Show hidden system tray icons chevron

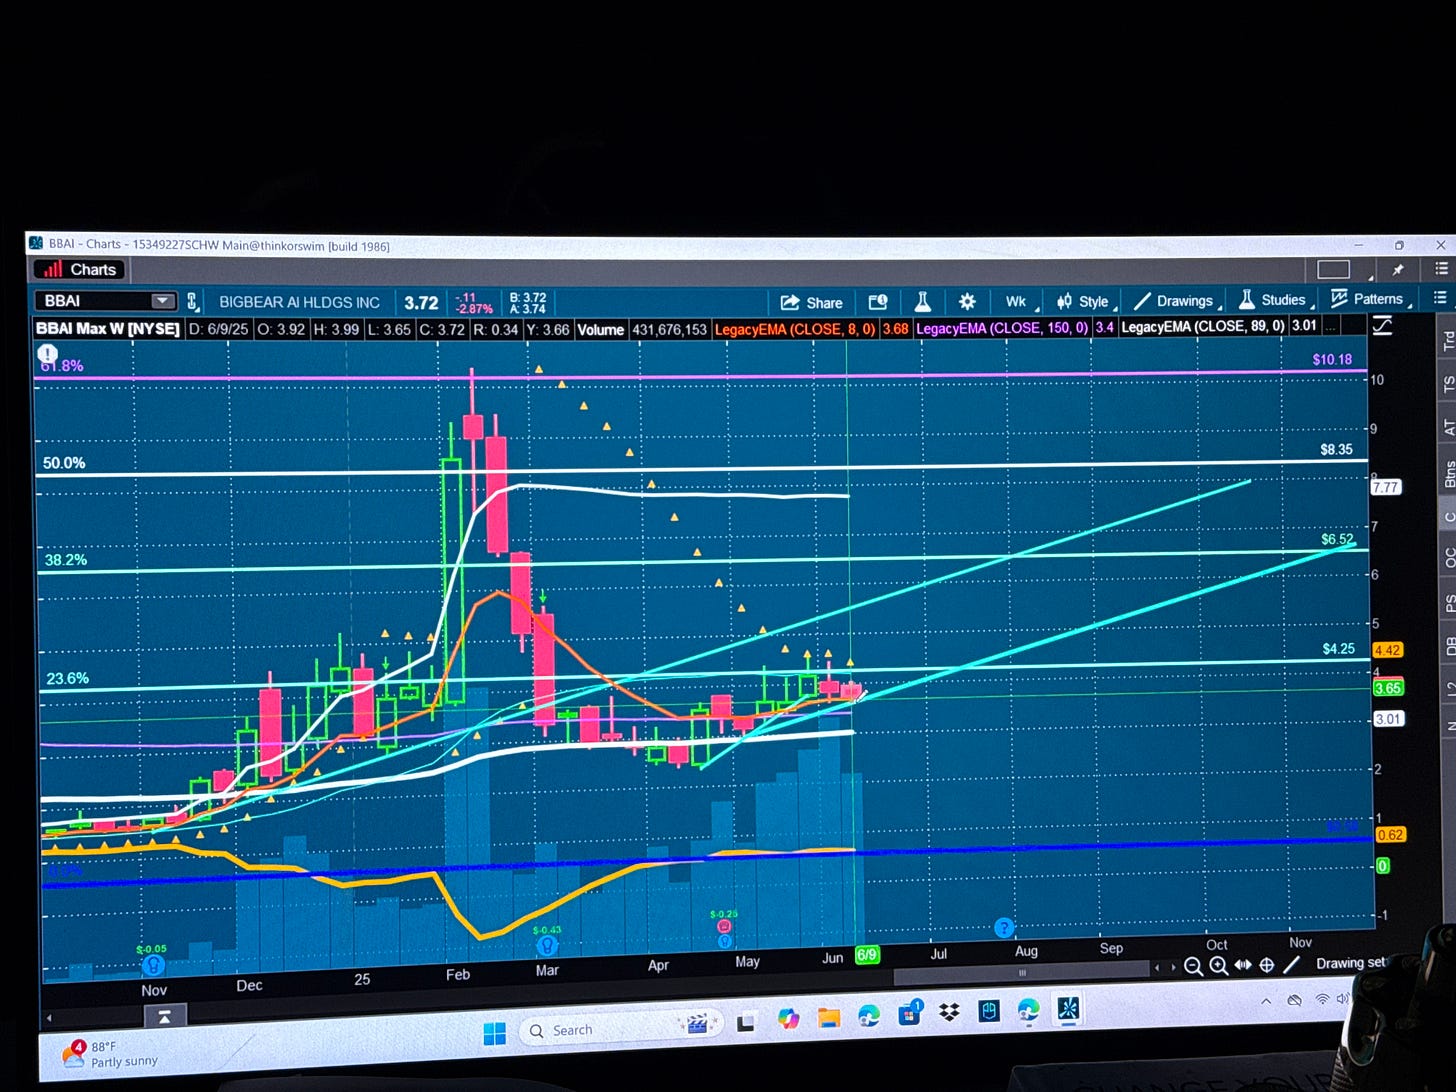point(1266,1000)
